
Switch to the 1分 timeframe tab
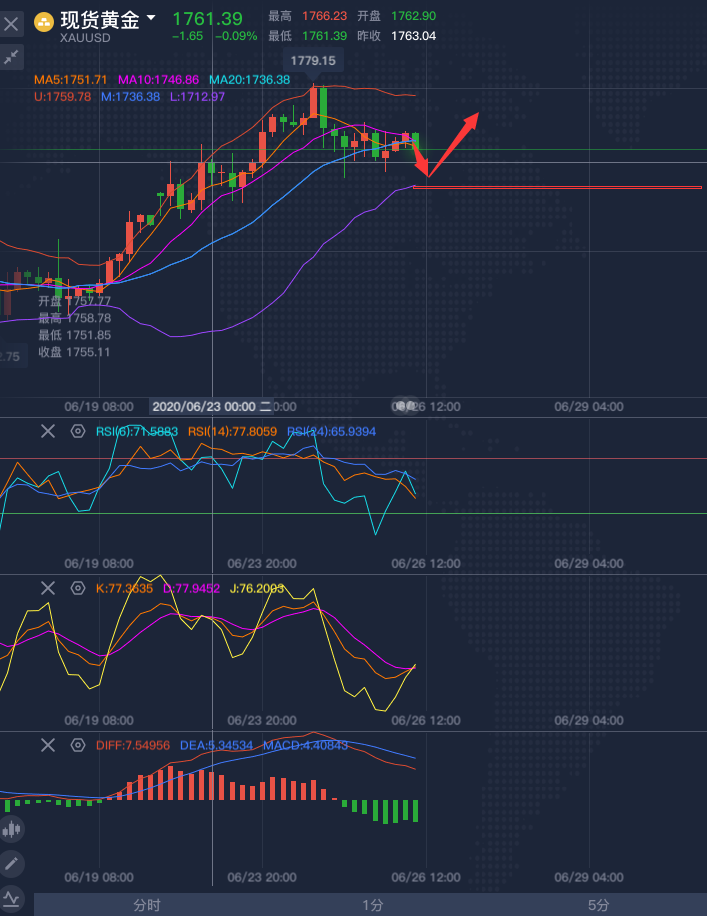(372, 904)
